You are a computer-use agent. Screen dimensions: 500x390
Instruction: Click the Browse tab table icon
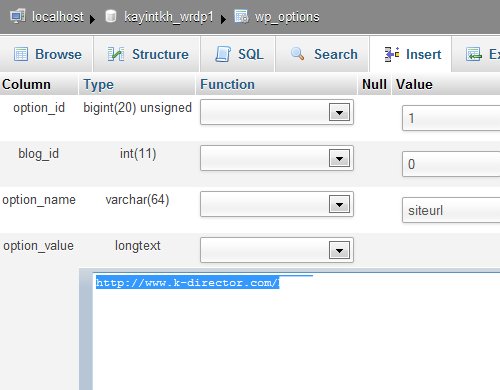pos(21,54)
